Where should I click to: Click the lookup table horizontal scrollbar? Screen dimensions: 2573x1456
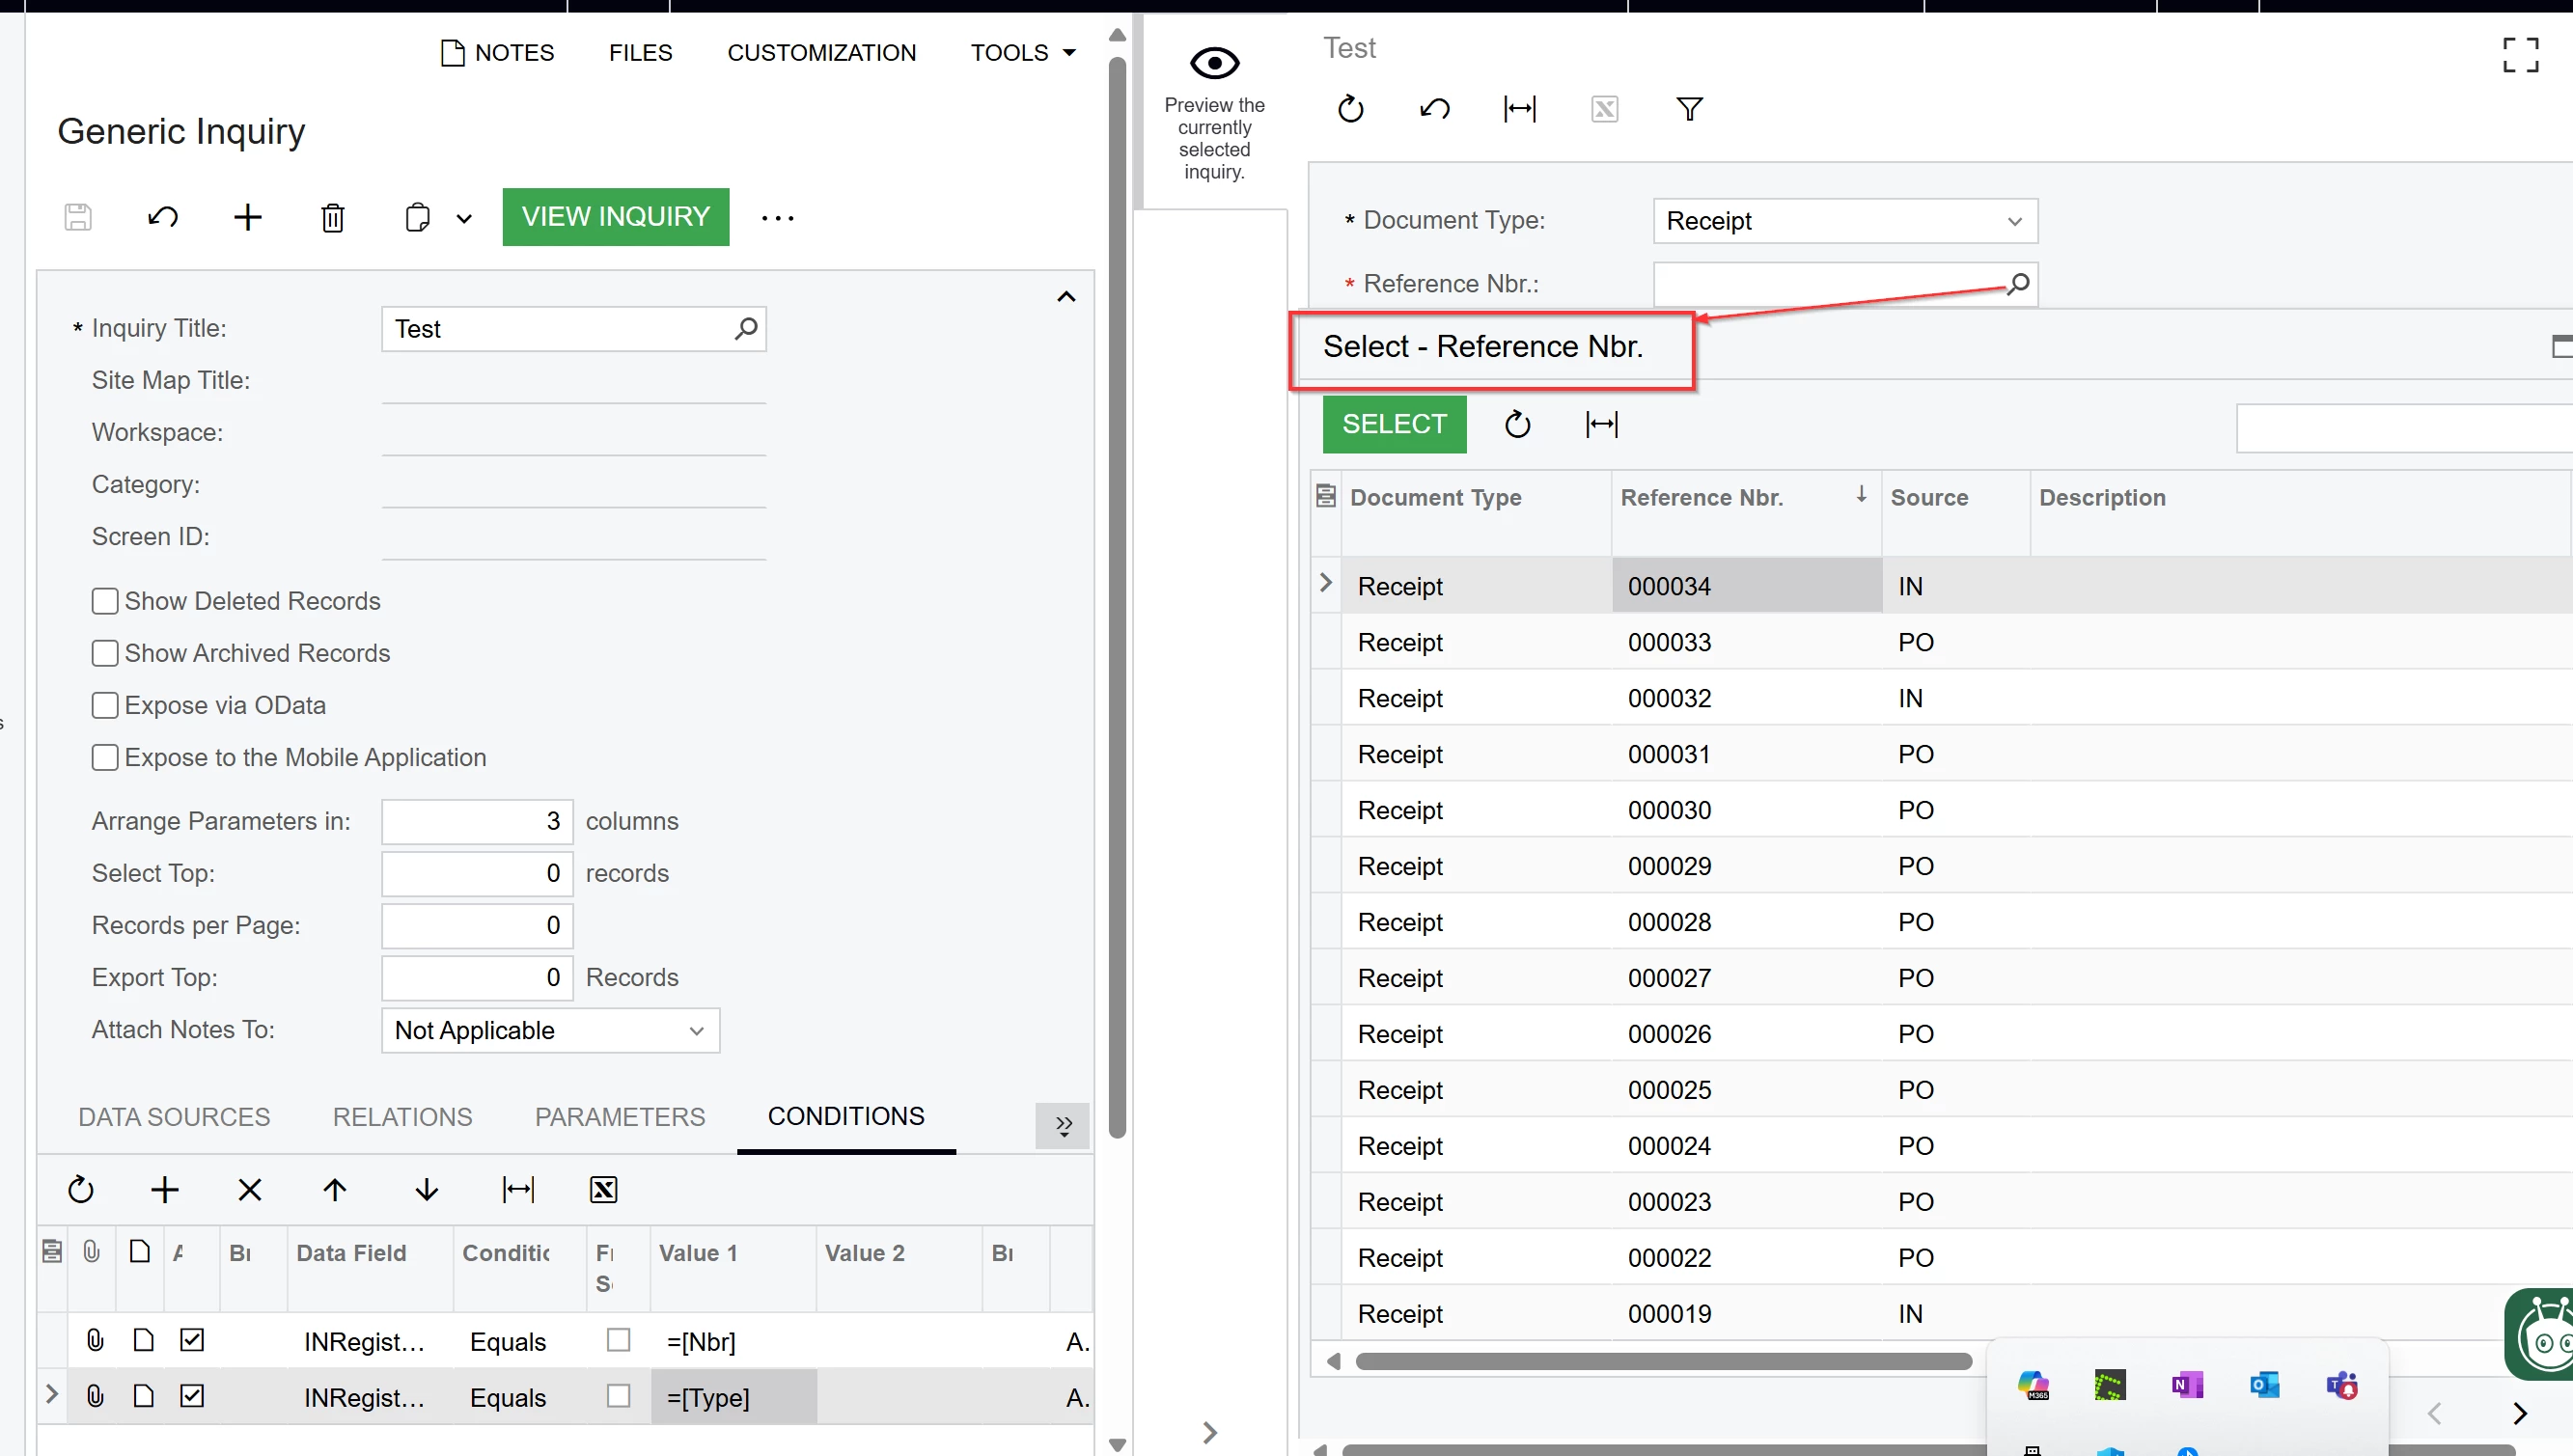coord(1662,1361)
